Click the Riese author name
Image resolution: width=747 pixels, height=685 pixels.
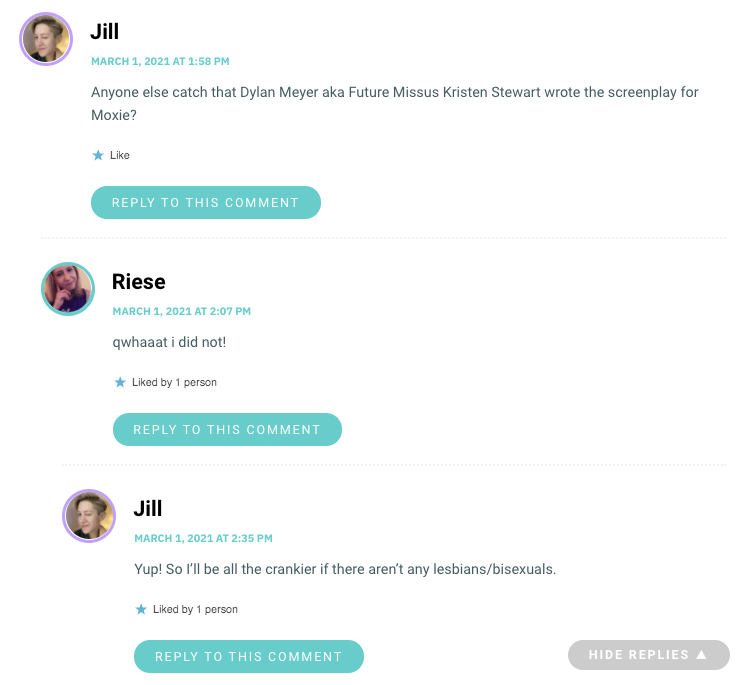139,282
